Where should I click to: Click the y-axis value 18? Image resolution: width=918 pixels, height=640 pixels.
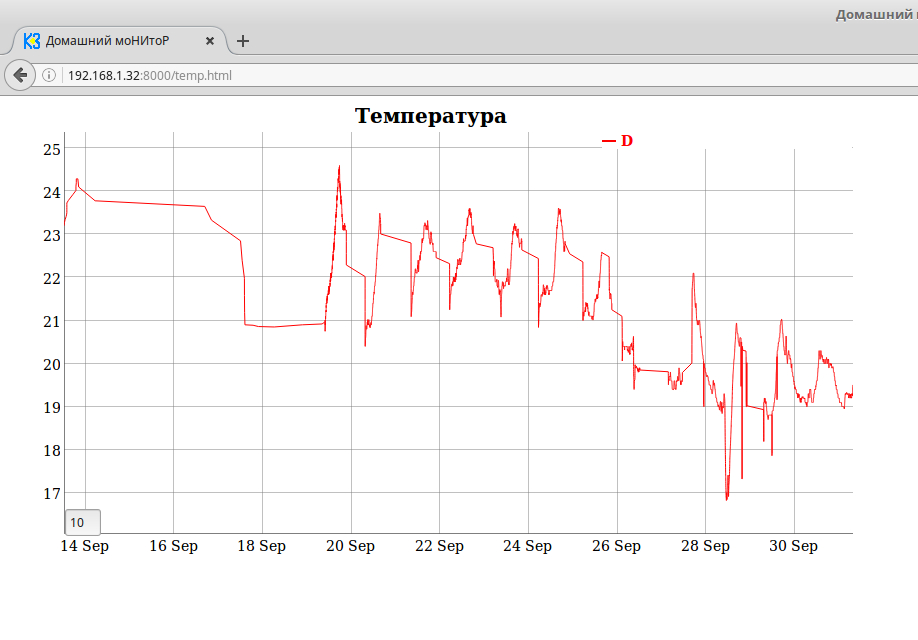click(x=52, y=451)
